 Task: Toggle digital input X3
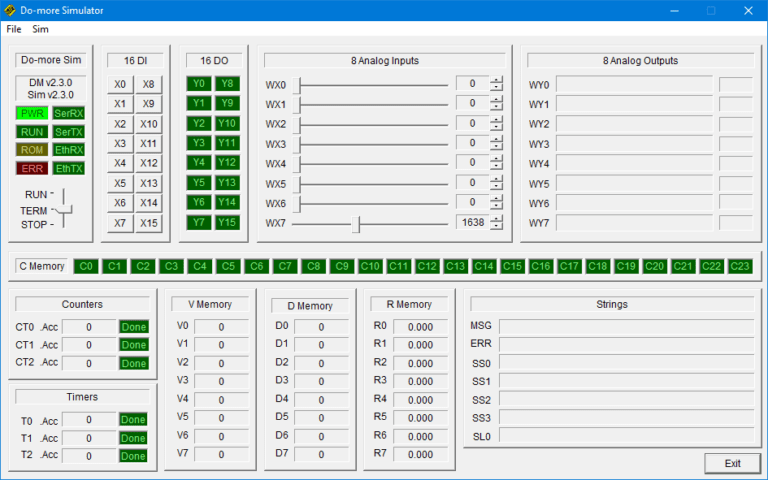120,144
